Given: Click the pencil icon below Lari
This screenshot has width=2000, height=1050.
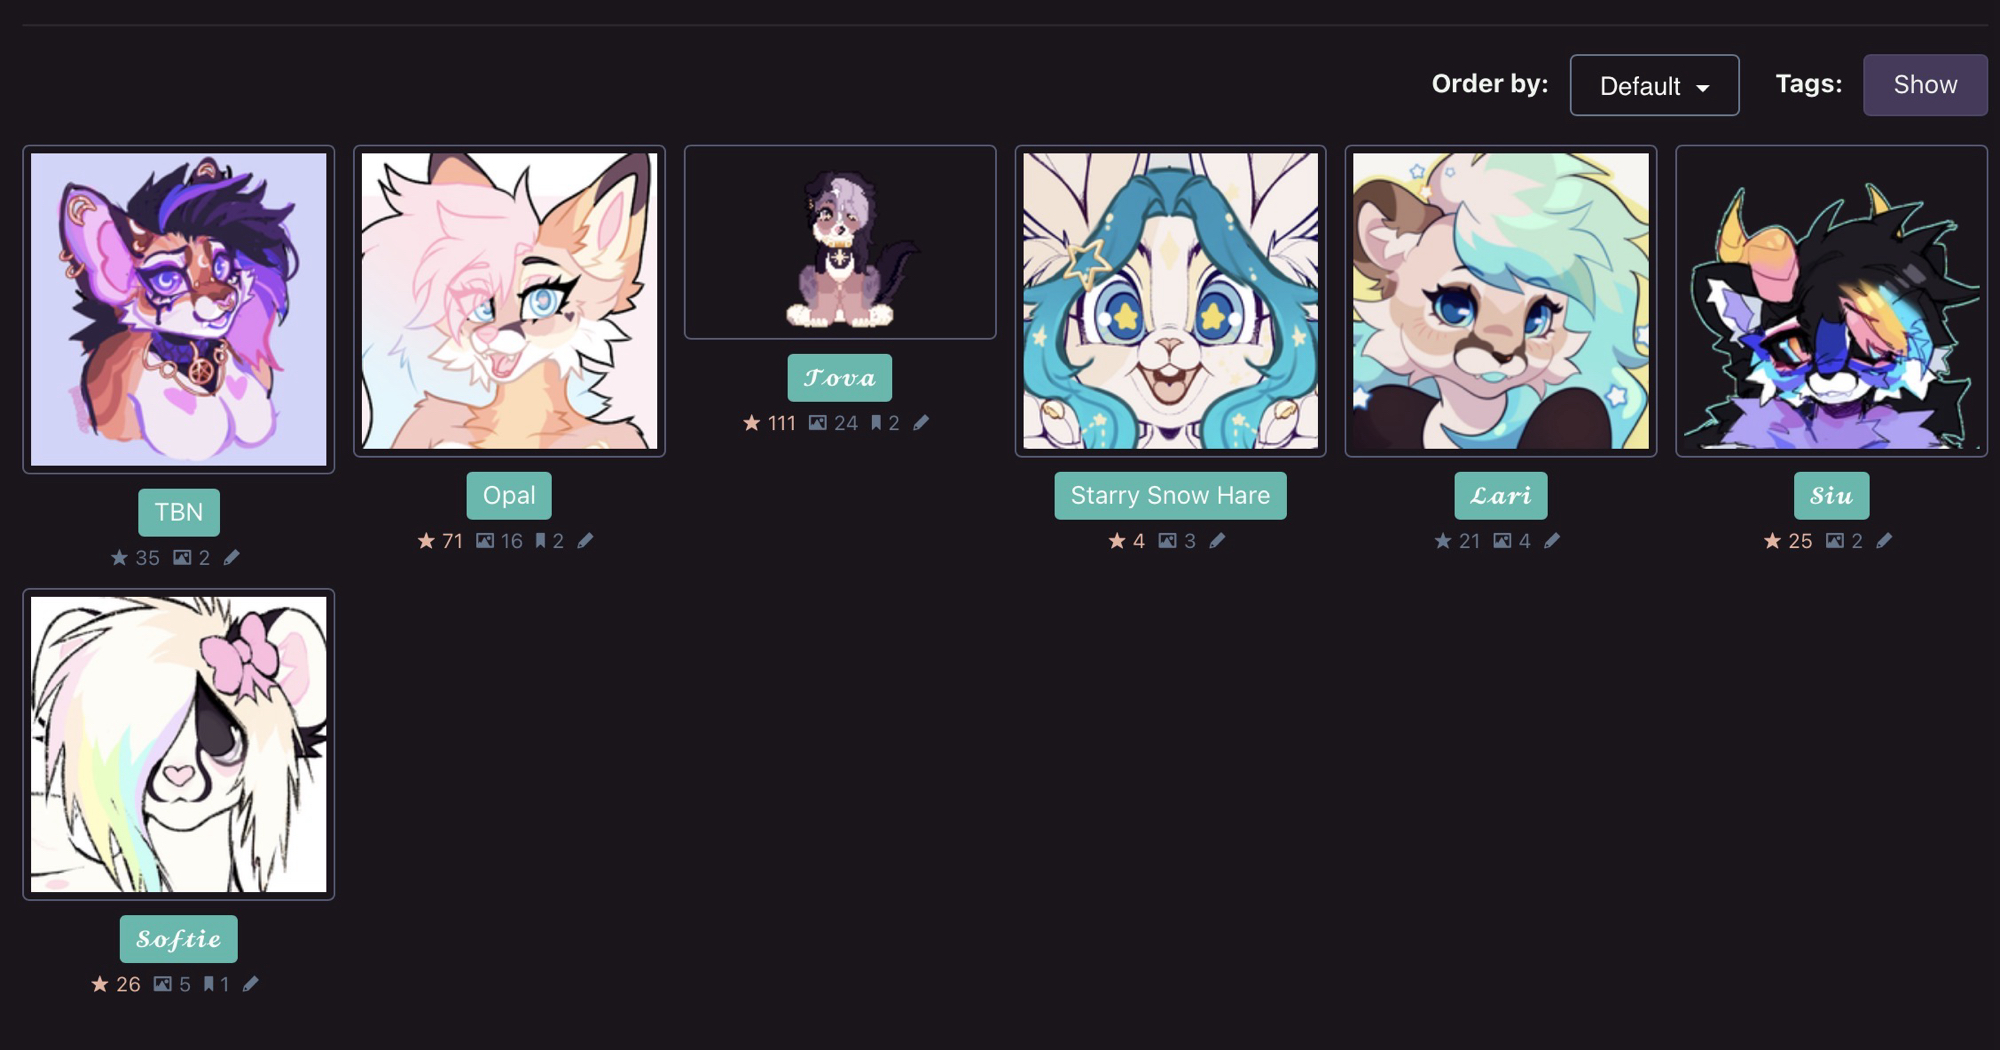Looking at the screenshot, I should (1552, 541).
